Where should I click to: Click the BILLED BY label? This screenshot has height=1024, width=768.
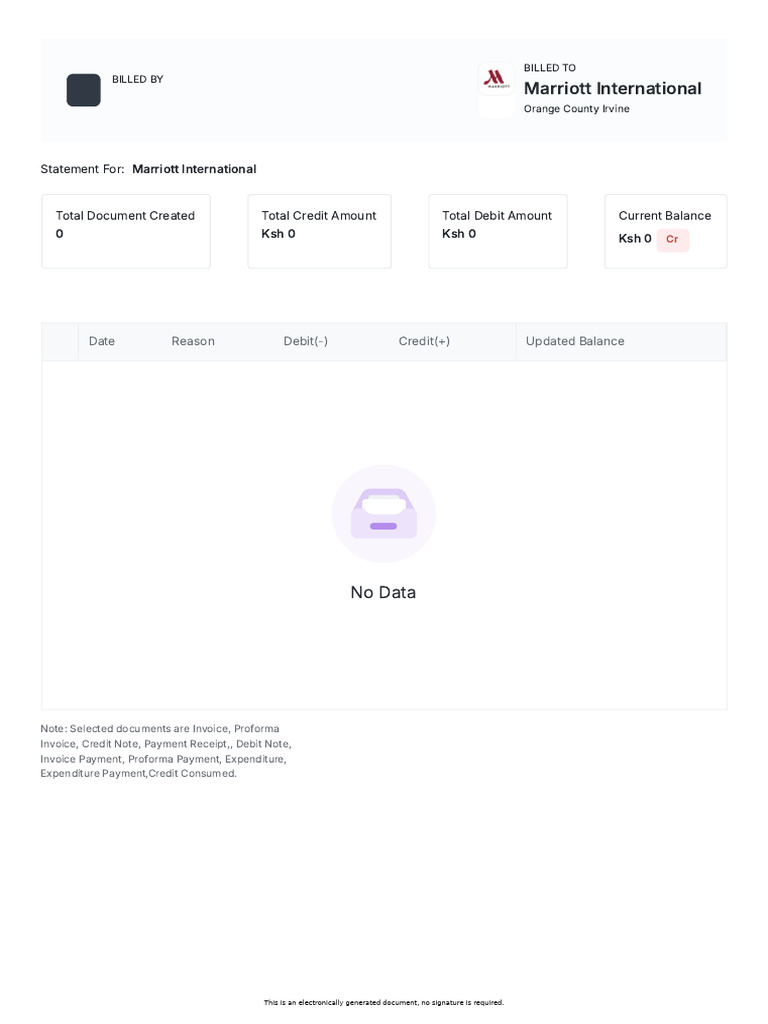tap(137, 80)
